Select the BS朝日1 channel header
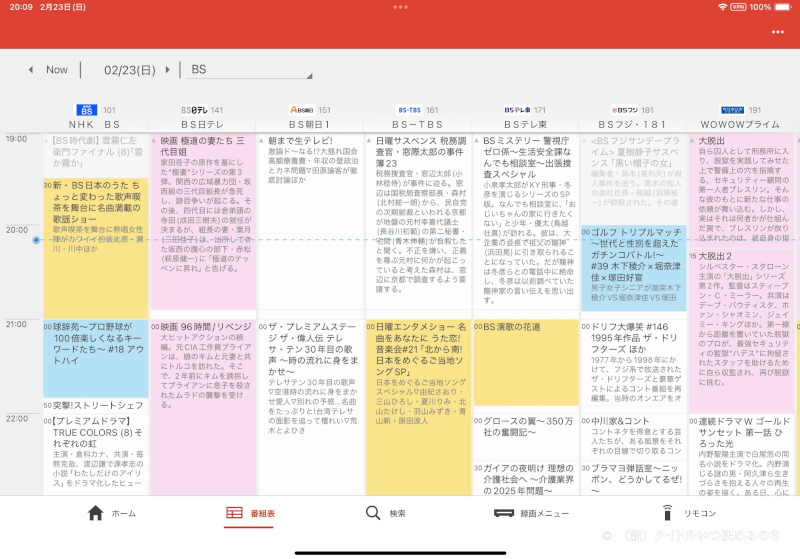This screenshot has width=800, height=559. pos(310,124)
